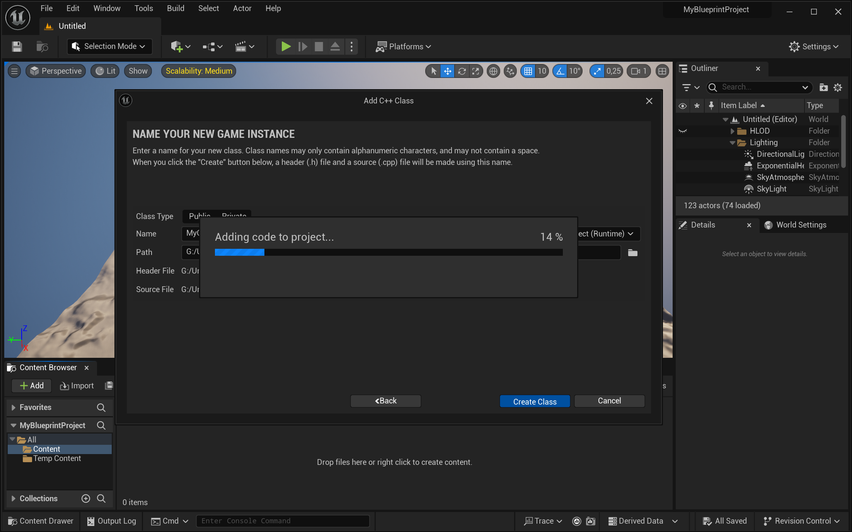Screen dimensions: 852x532
Task: Click the Eject from player icon
Action: click(335, 47)
